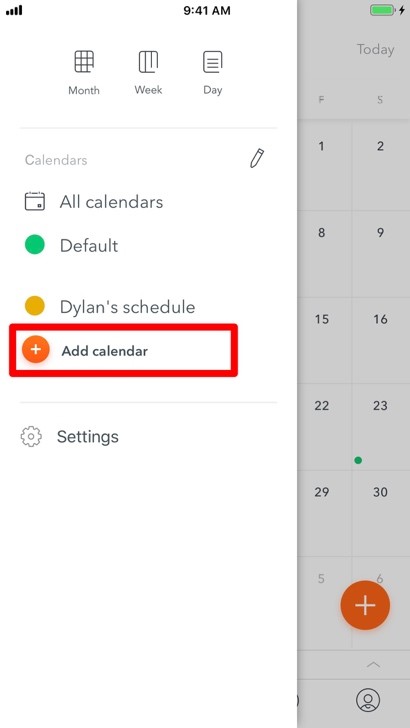Image resolution: width=410 pixels, height=728 pixels.
Task: Tap the large orange add event button
Action: [365, 605]
